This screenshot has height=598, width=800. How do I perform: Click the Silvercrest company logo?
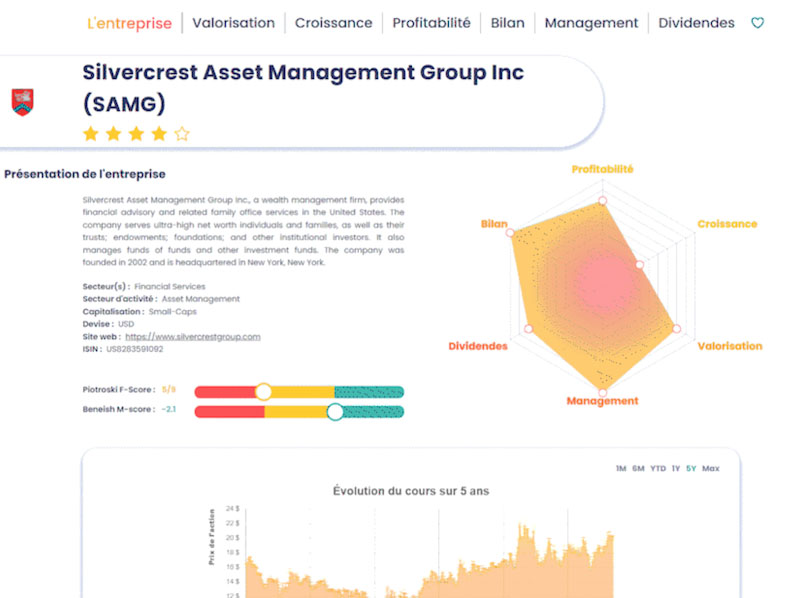coord(22,102)
